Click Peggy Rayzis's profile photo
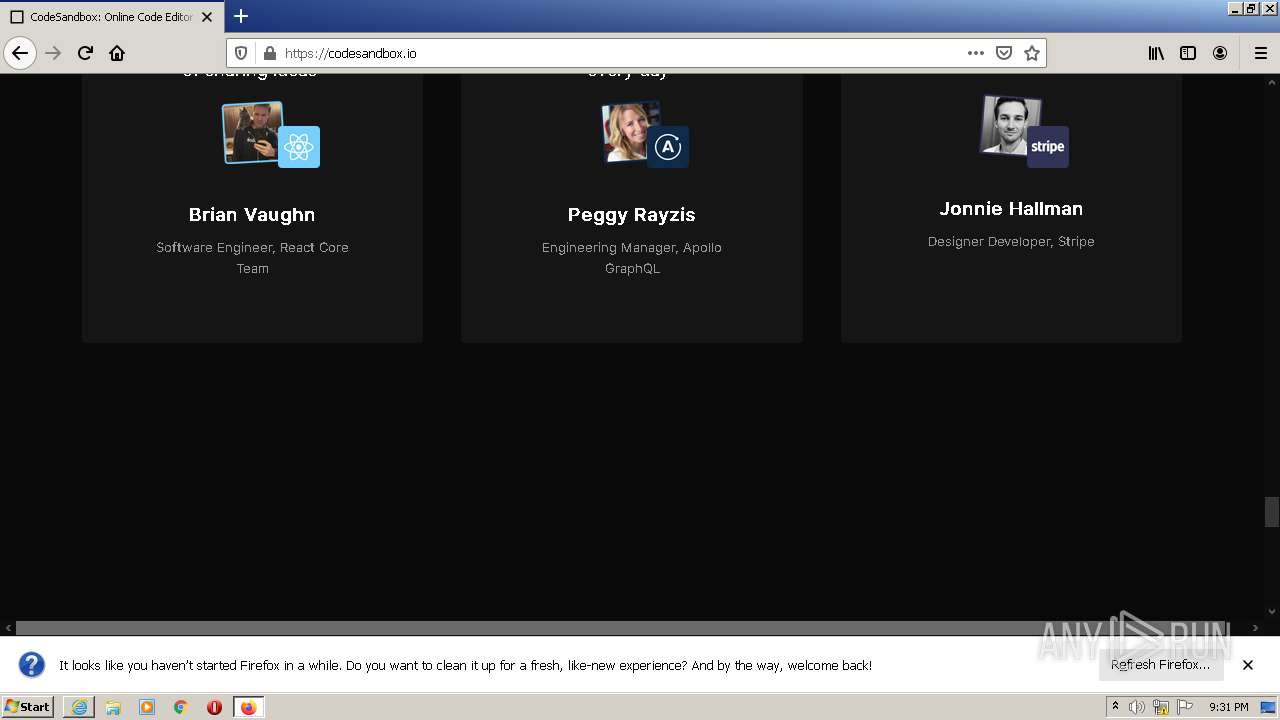The width and height of the screenshot is (1280, 720). tap(630, 132)
